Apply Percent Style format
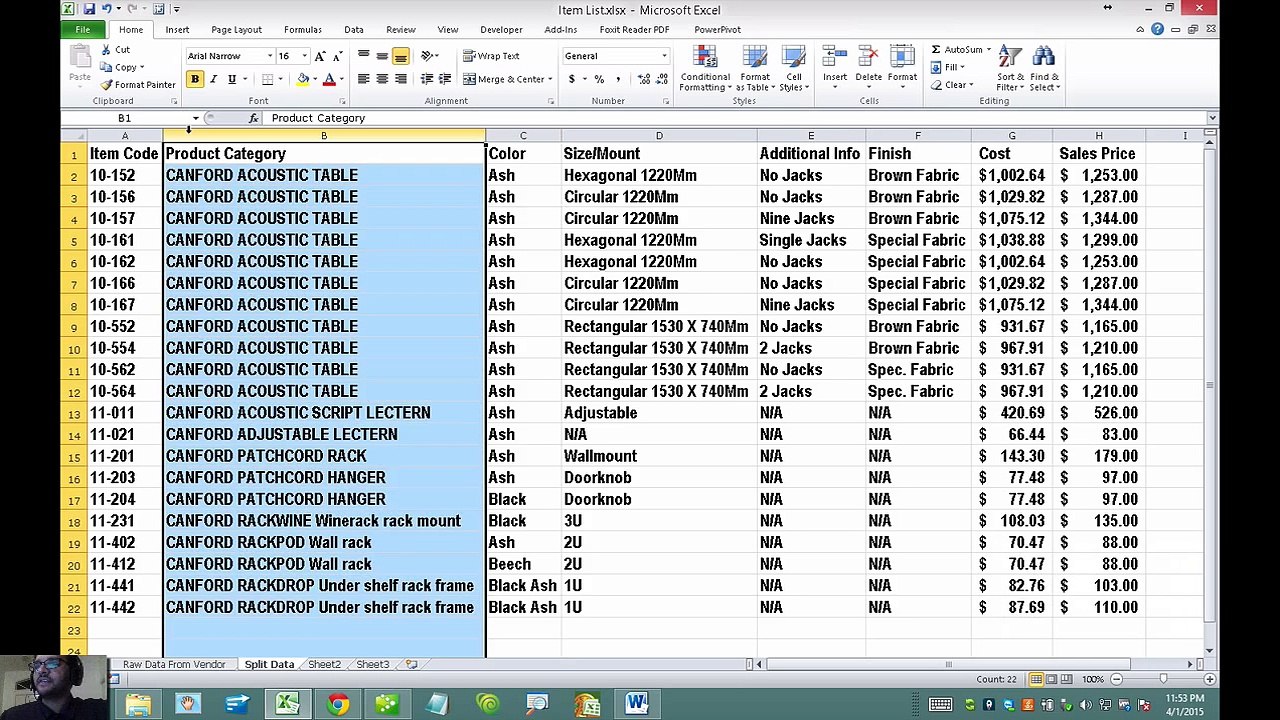 (x=599, y=79)
